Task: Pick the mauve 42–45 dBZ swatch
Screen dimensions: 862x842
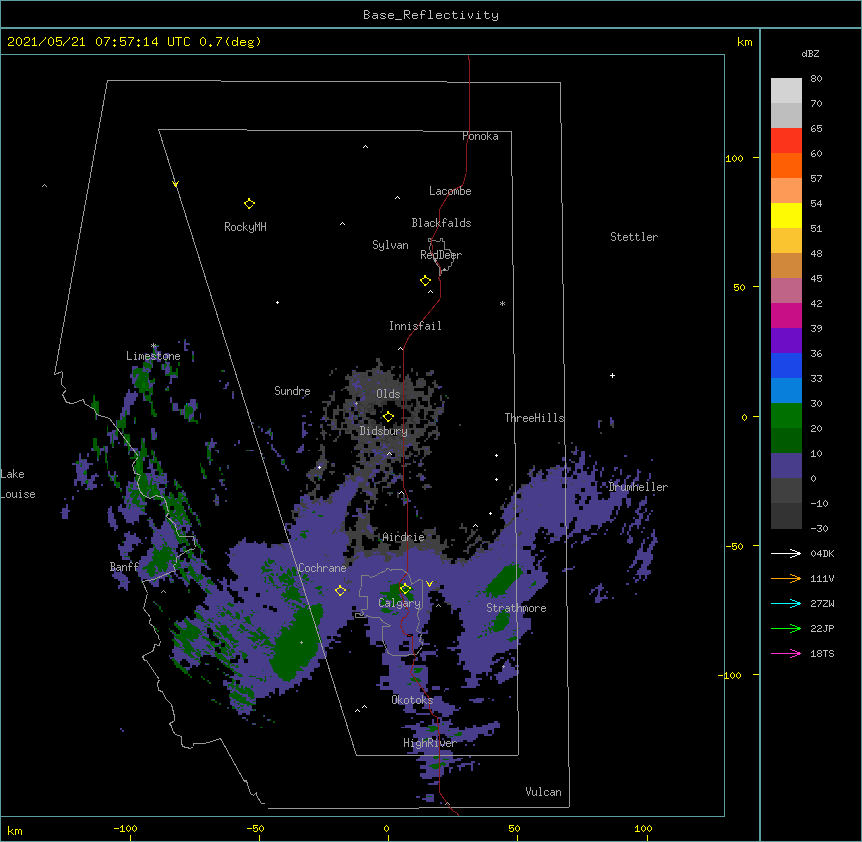Action: click(786, 291)
